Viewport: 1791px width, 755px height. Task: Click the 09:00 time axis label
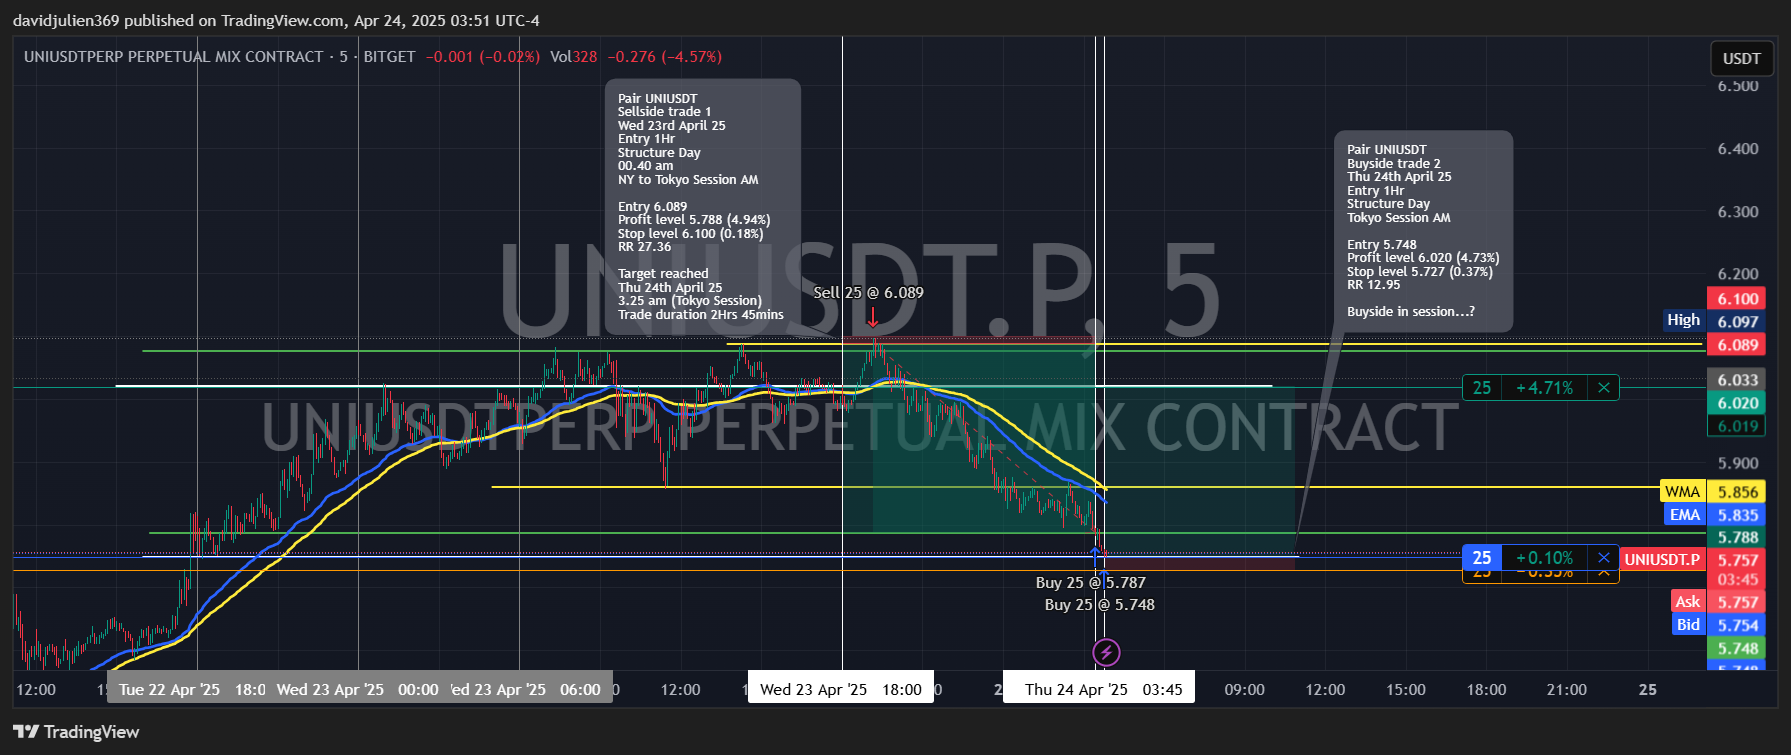1244,690
